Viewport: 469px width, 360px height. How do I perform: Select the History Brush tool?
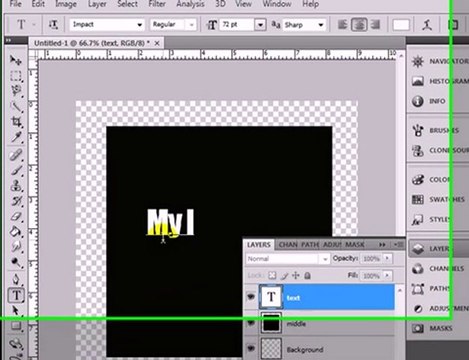click(x=15, y=201)
